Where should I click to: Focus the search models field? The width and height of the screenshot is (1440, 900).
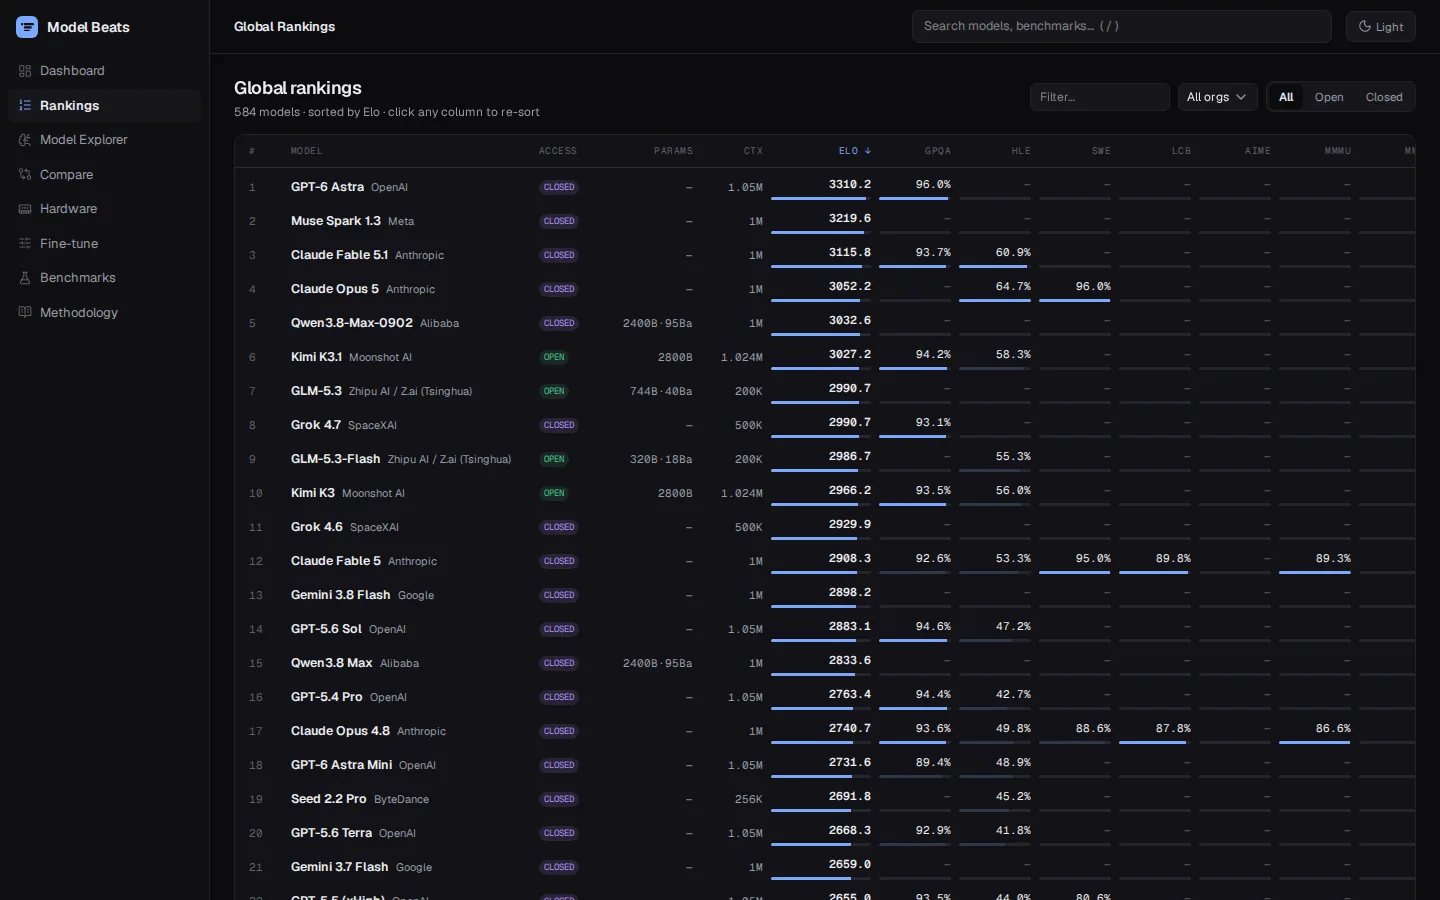pos(1121,26)
